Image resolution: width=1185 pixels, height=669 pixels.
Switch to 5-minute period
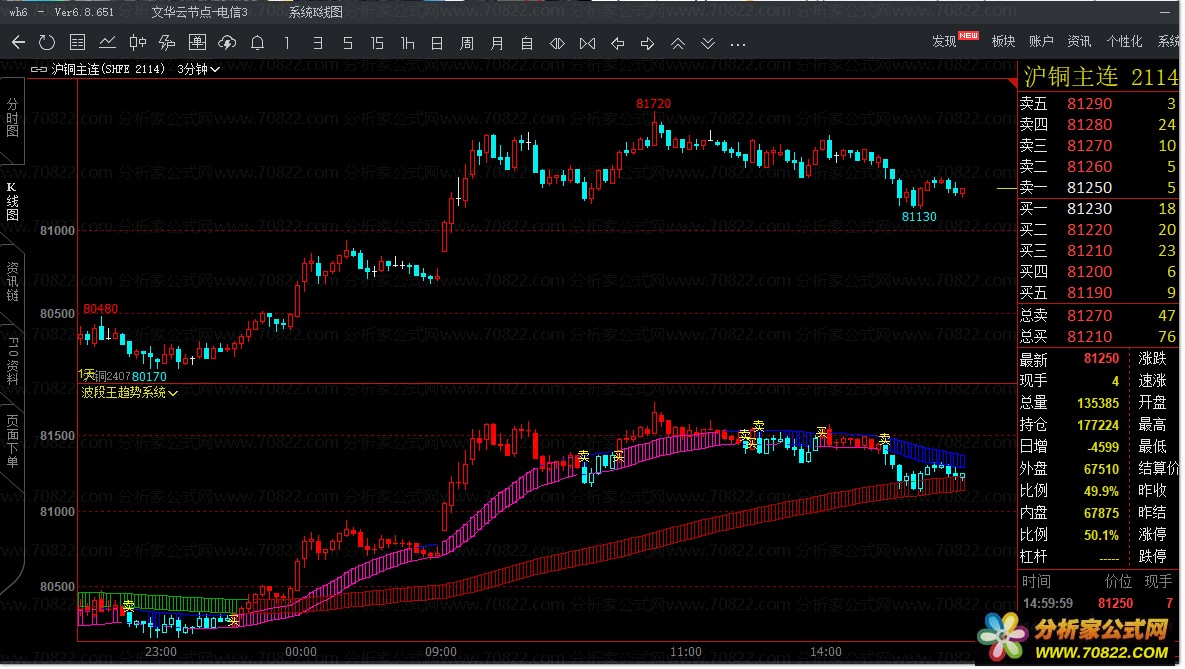point(348,43)
